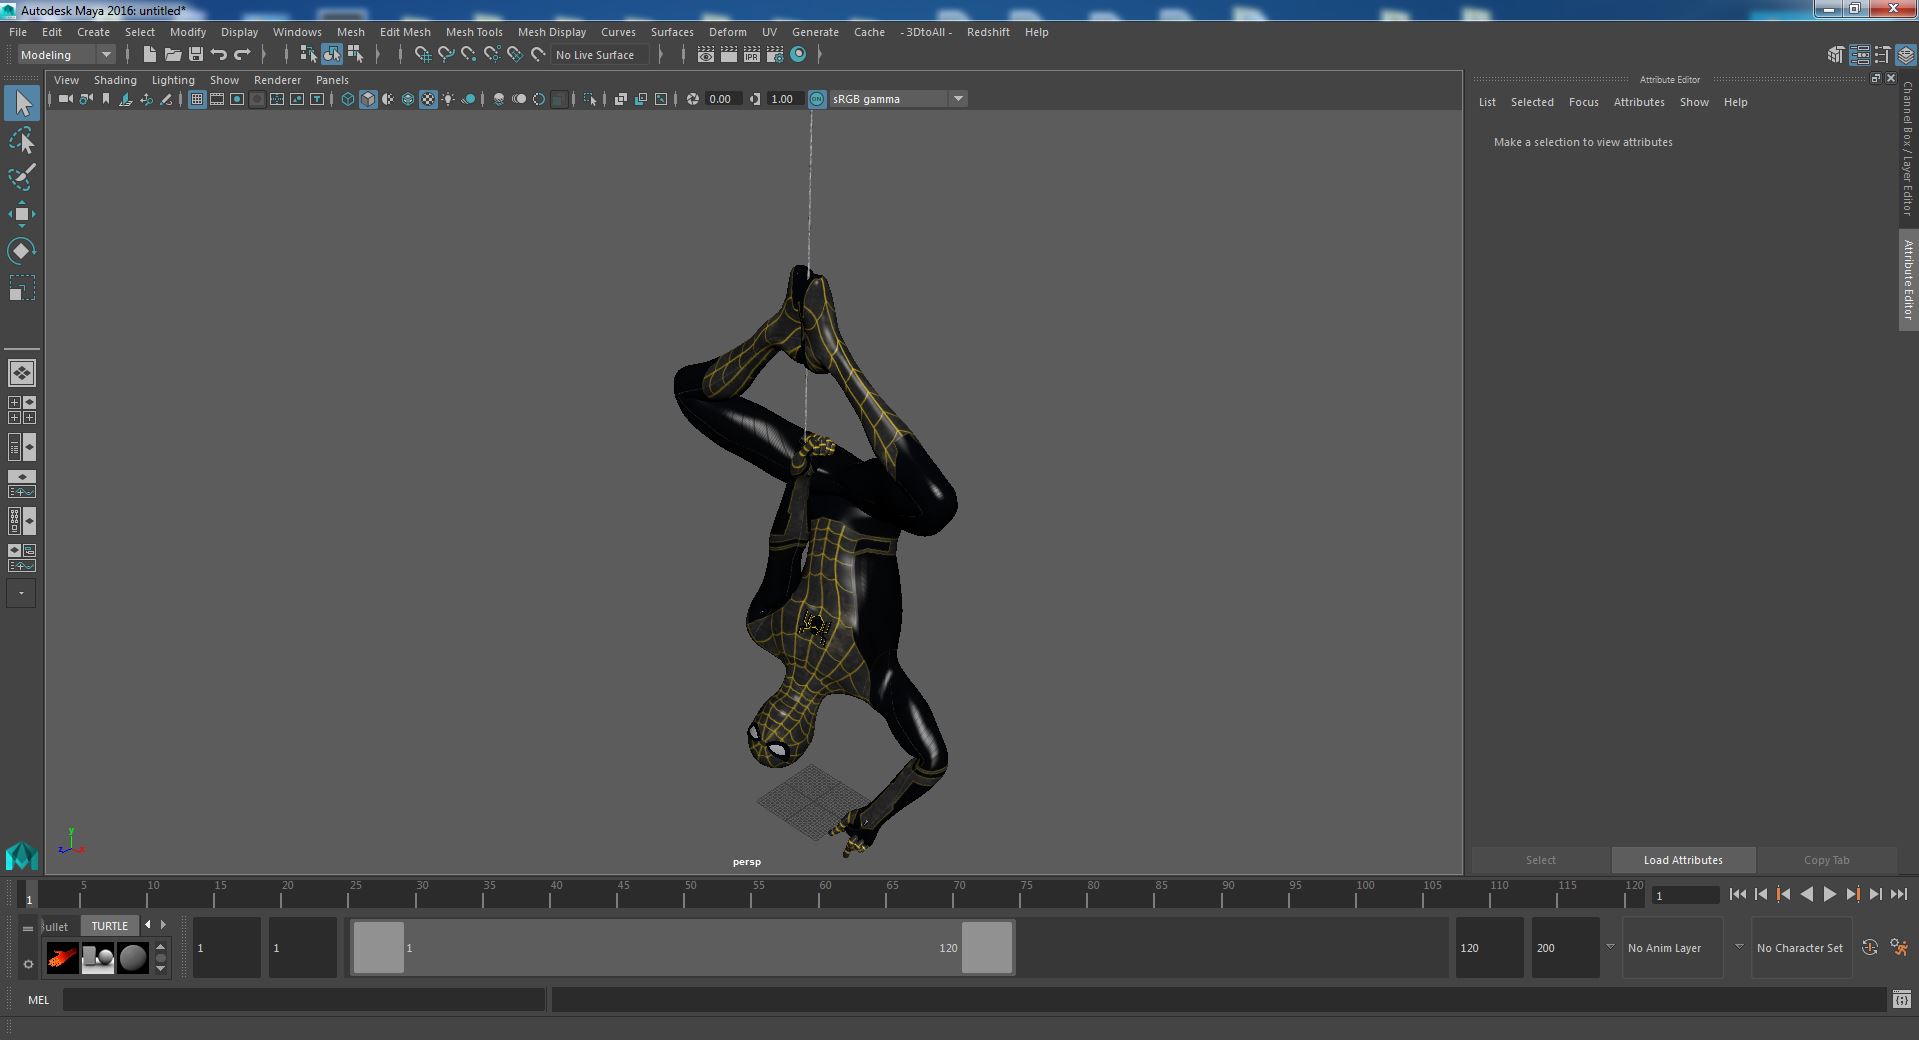This screenshot has height=1040, width=1919.
Task: Click Load Attributes button
Action: point(1683,860)
